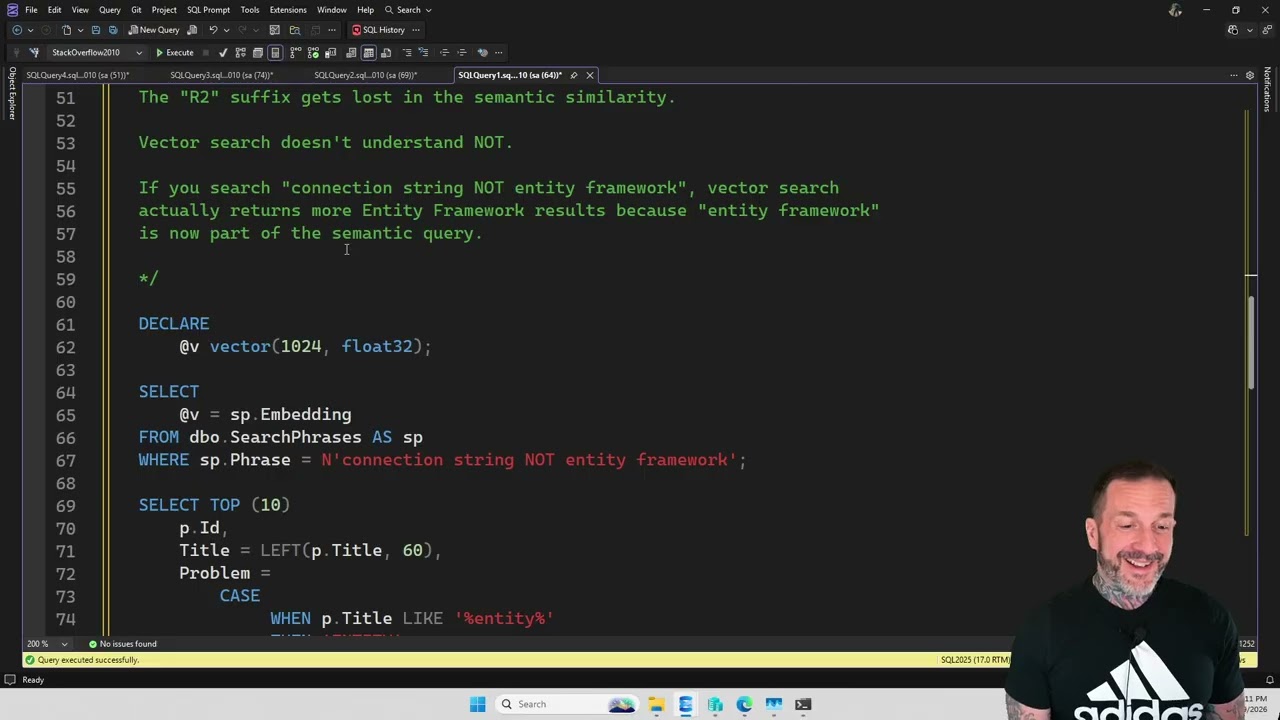The height and width of the screenshot is (720, 1280).
Task: Open File Explorer from the taskbar
Action: point(656,704)
